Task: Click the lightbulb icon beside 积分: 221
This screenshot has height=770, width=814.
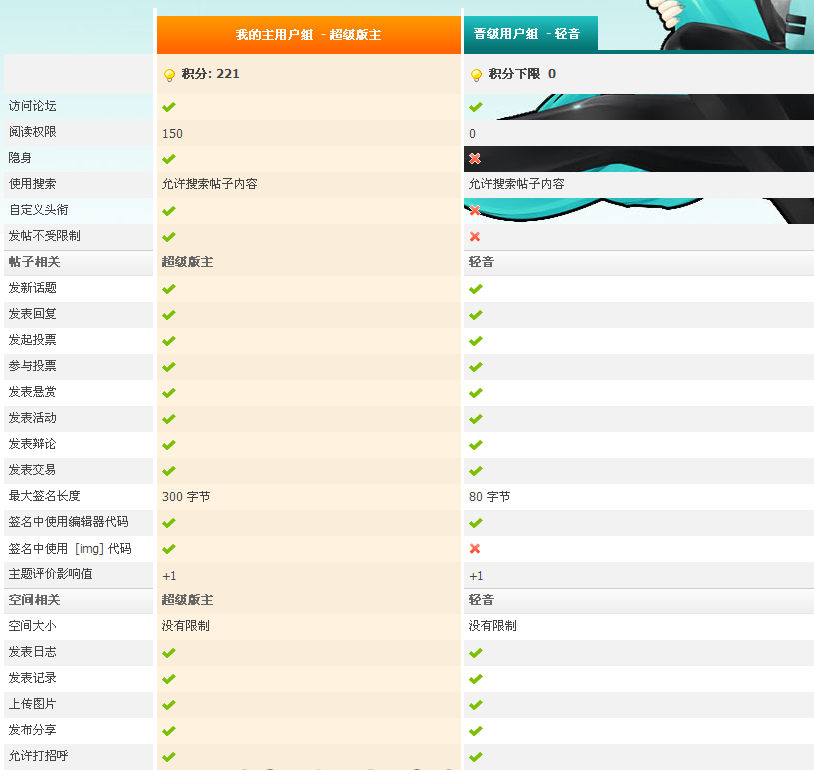Action: pyautogui.click(x=169, y=75)
